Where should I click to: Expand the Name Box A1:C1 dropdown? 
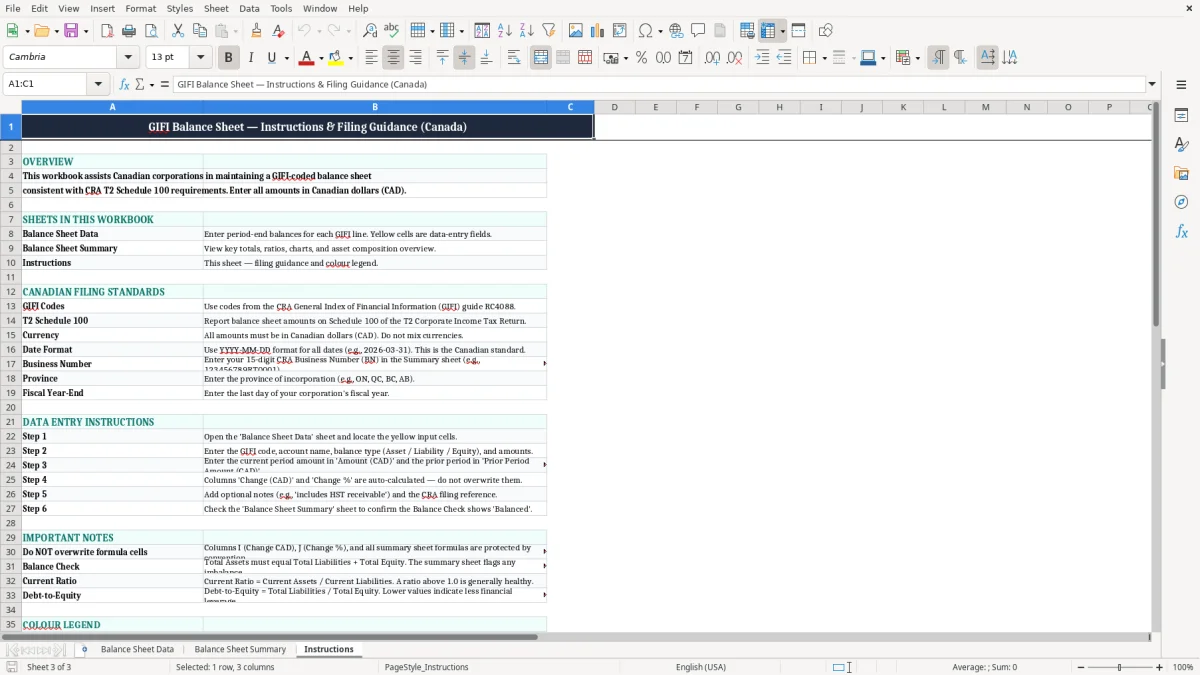click(x=98, y=84)
